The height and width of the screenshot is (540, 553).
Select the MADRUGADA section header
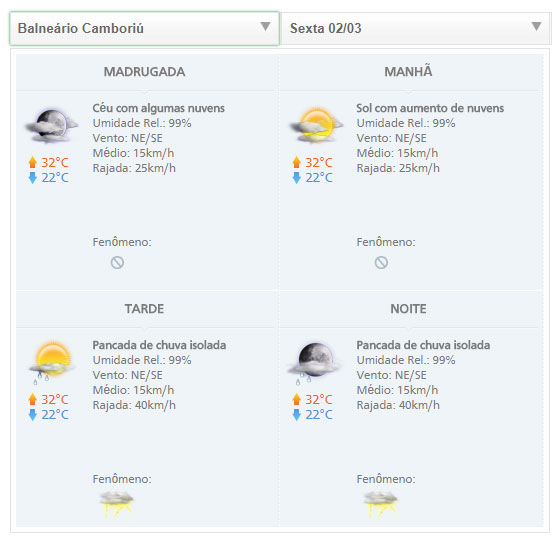pos(144,72)
